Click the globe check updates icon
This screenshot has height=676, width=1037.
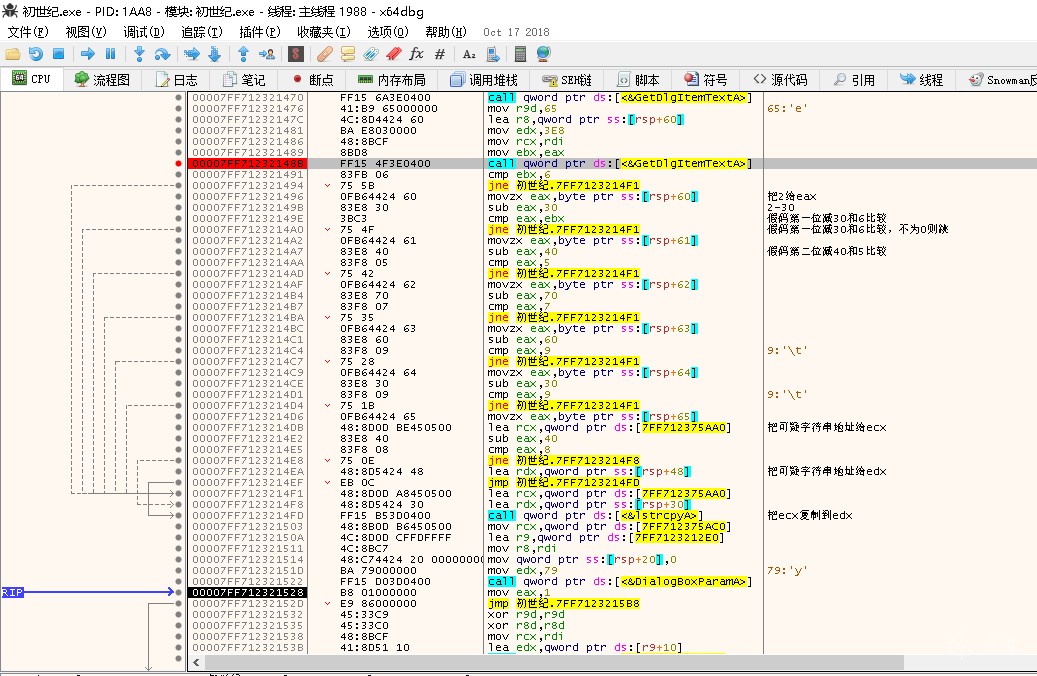click(544, 54)
